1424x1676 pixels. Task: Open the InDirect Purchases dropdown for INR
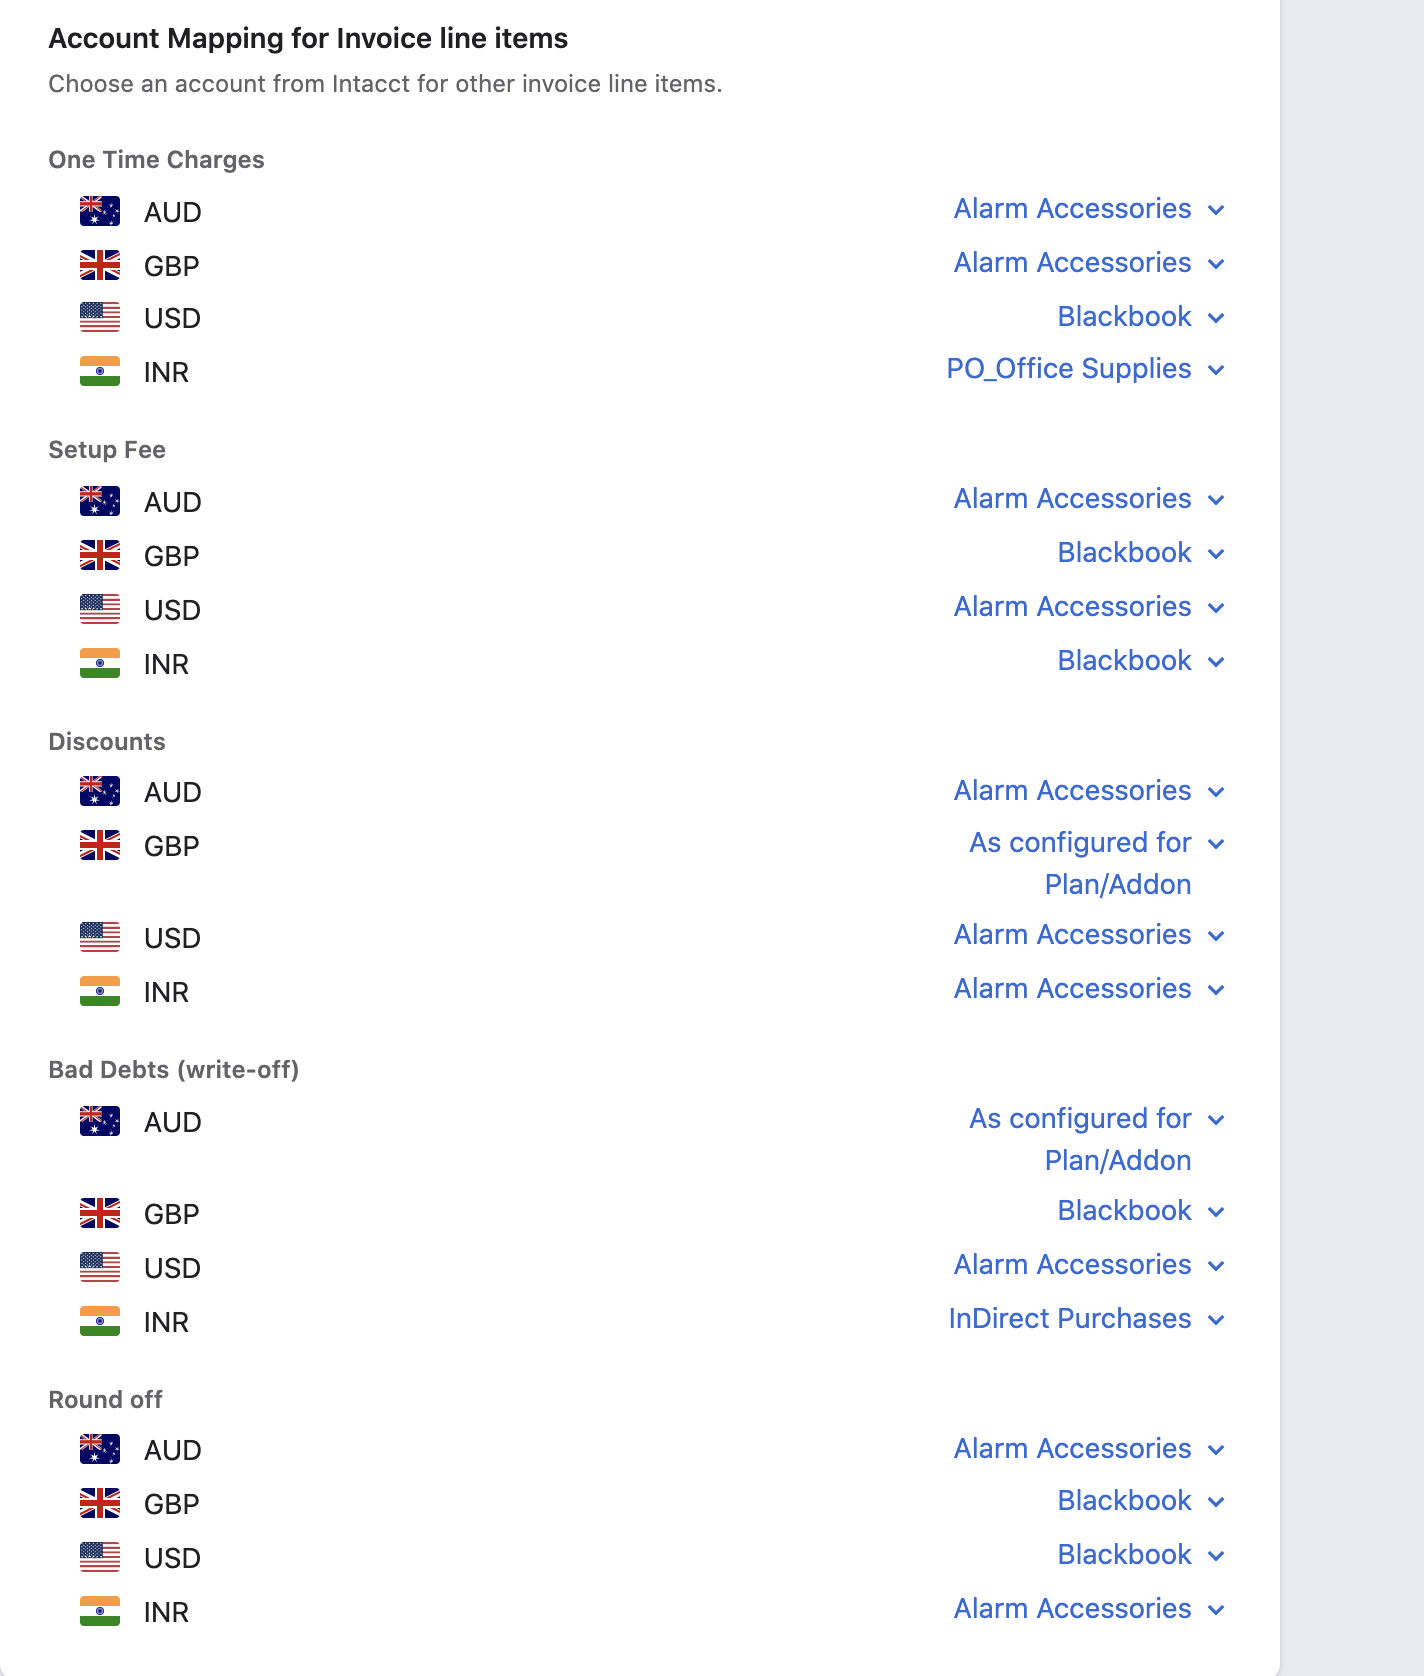pyautogui.click(x=1087, y=1319)
